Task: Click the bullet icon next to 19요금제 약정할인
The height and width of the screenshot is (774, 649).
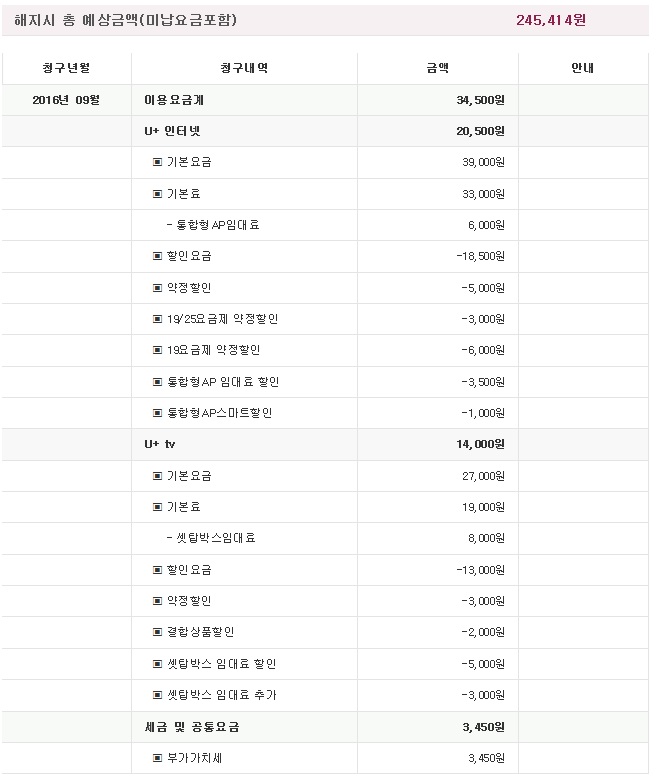Action: pyautogui.click(x=157, y=350)
